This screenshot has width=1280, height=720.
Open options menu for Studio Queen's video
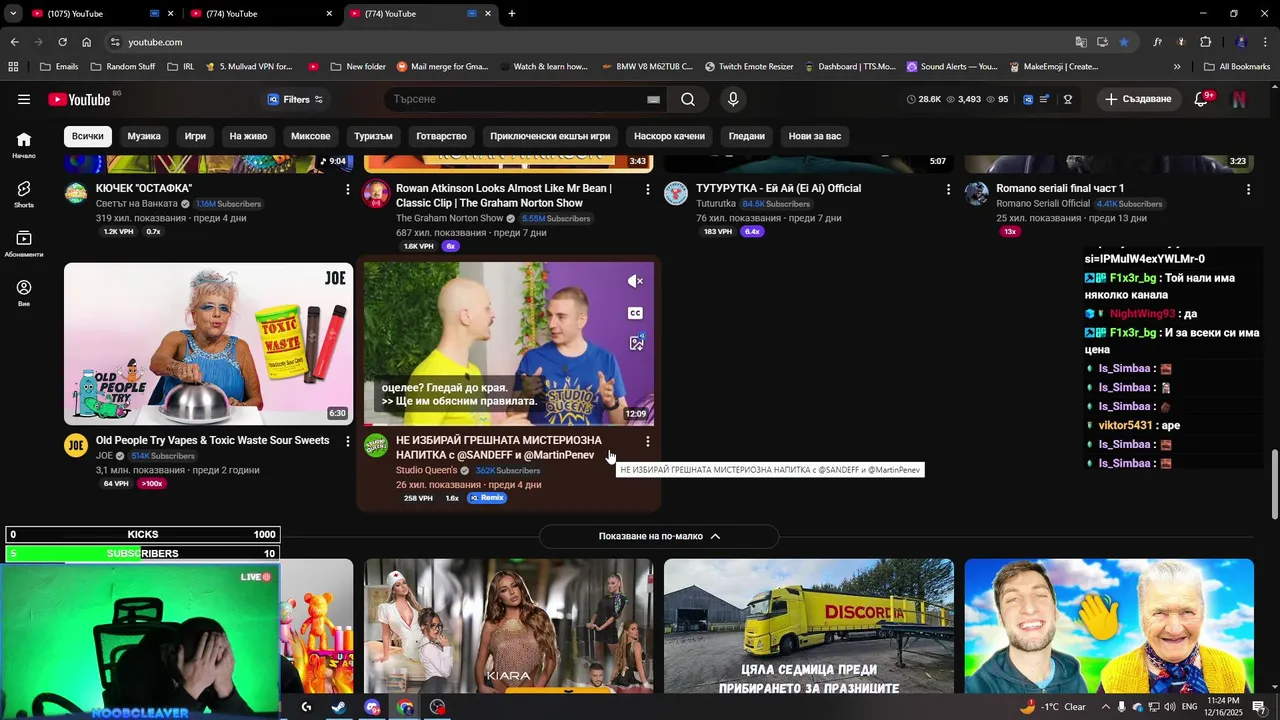point(648,441)
